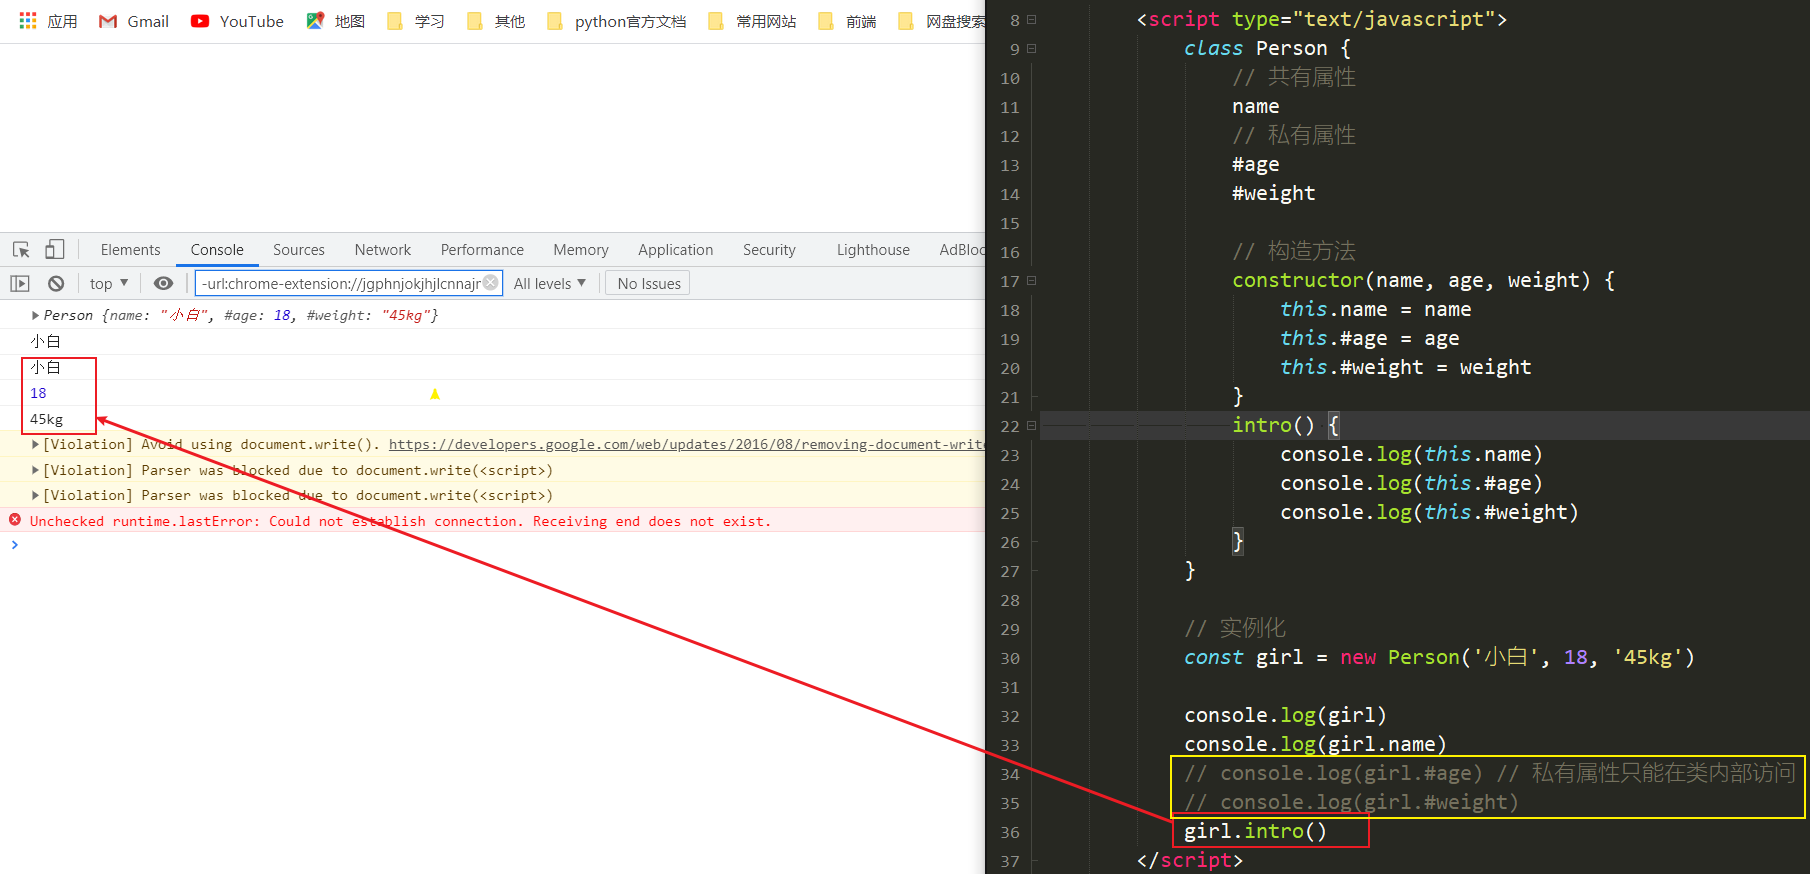Open the Performance tab

pyautogui.click(x=482, y=250)
